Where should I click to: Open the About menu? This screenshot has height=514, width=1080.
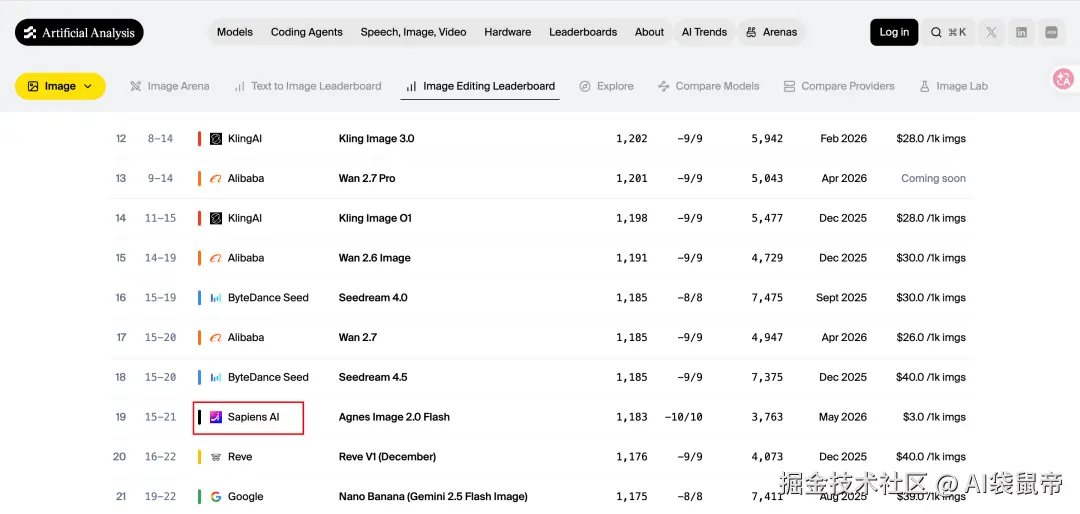click(650, 32)
